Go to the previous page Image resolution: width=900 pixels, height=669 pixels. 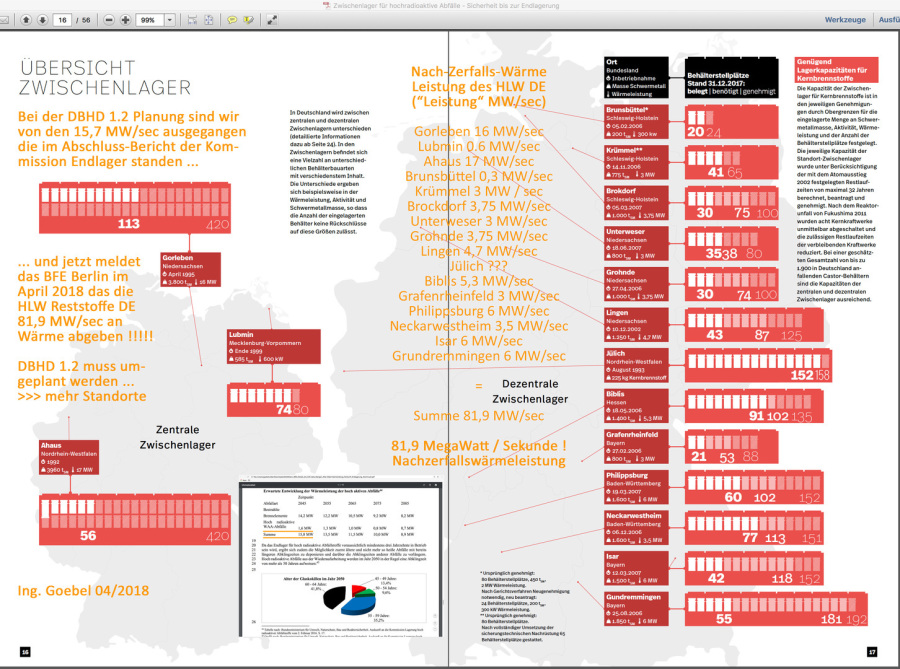[26, 20]
